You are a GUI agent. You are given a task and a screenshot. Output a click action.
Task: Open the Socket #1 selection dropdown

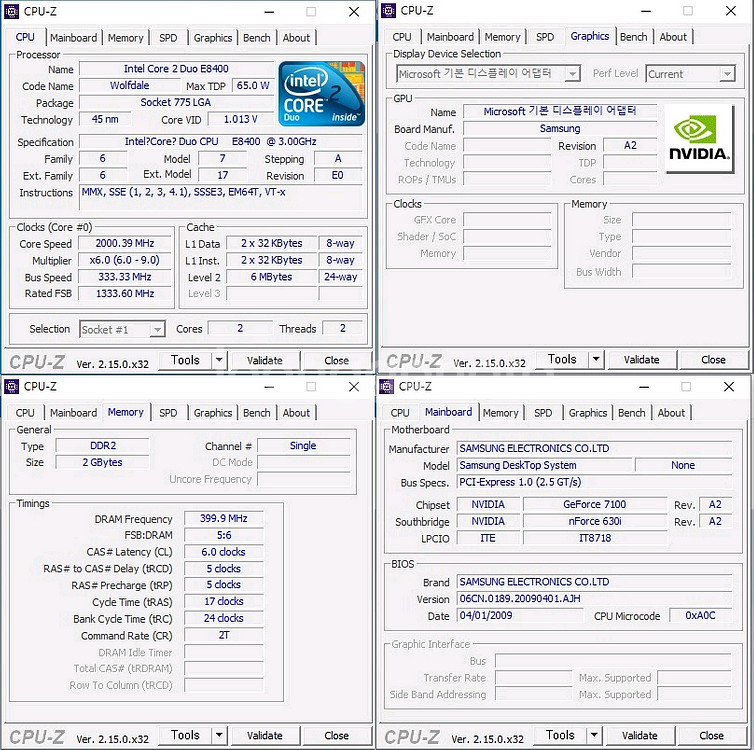(x=157, y=329)
